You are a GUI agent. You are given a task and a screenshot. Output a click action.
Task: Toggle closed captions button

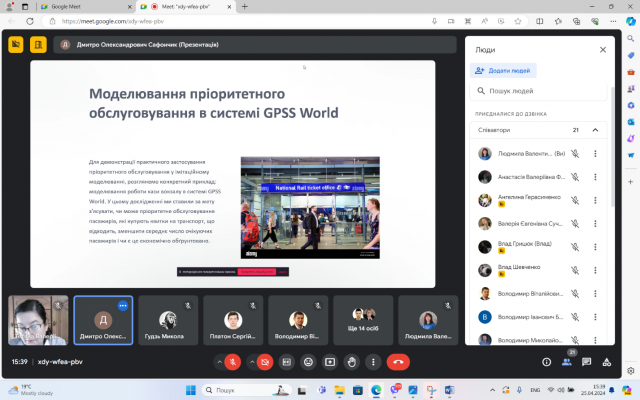(287, 361)
